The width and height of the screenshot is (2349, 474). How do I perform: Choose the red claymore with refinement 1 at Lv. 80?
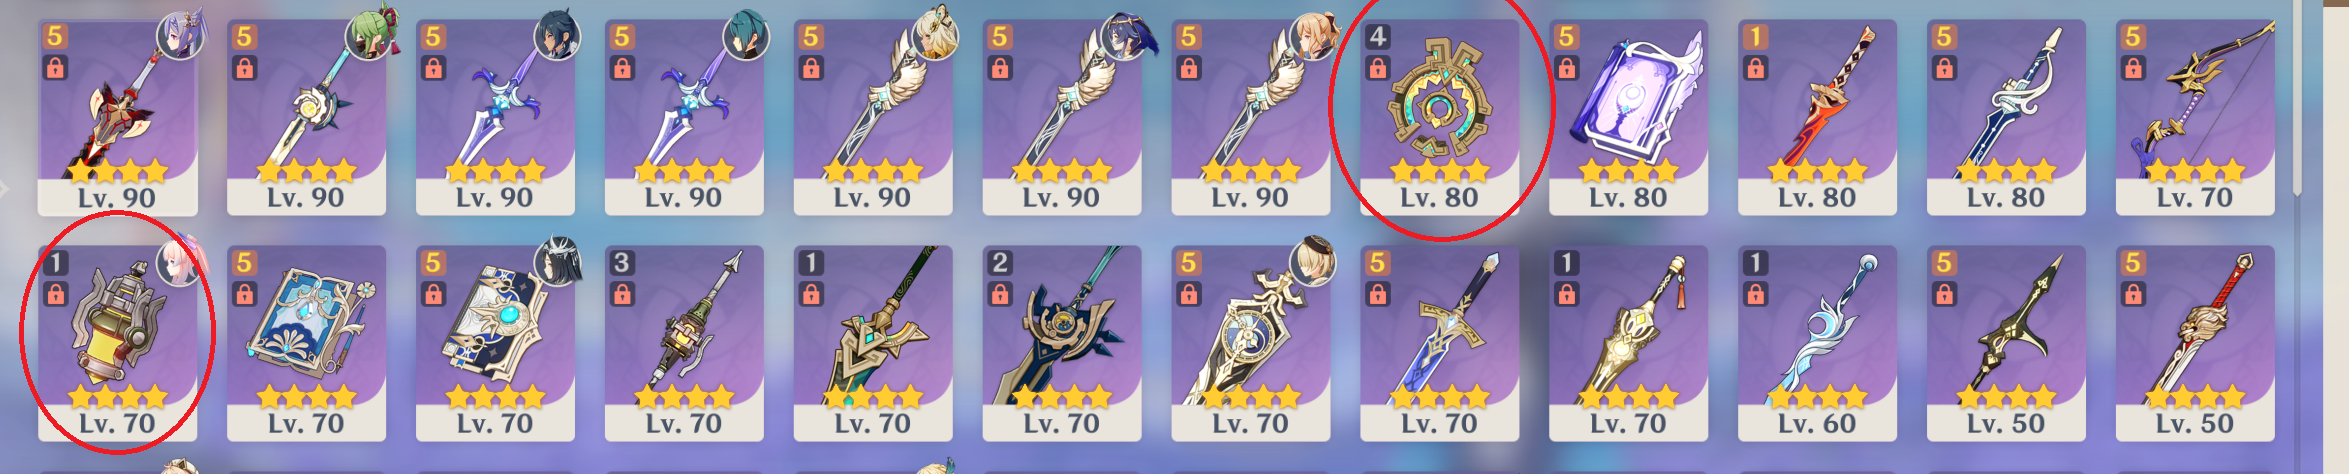pos(1817,117)
